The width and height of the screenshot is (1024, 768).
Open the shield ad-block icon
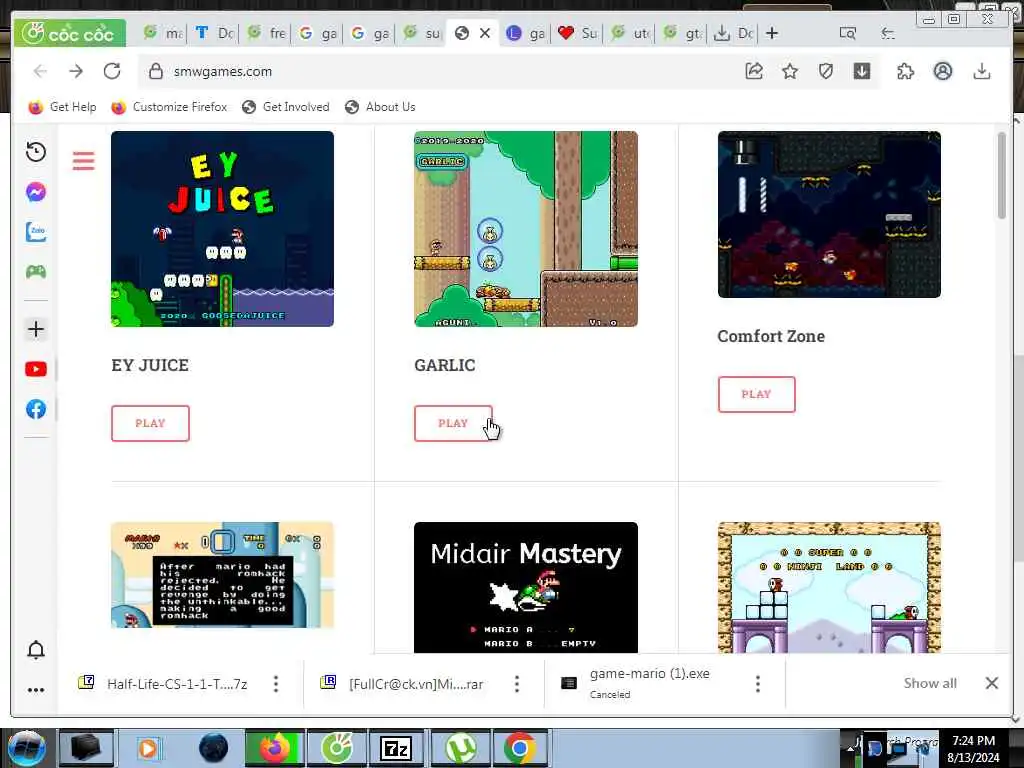pos(826,71)
